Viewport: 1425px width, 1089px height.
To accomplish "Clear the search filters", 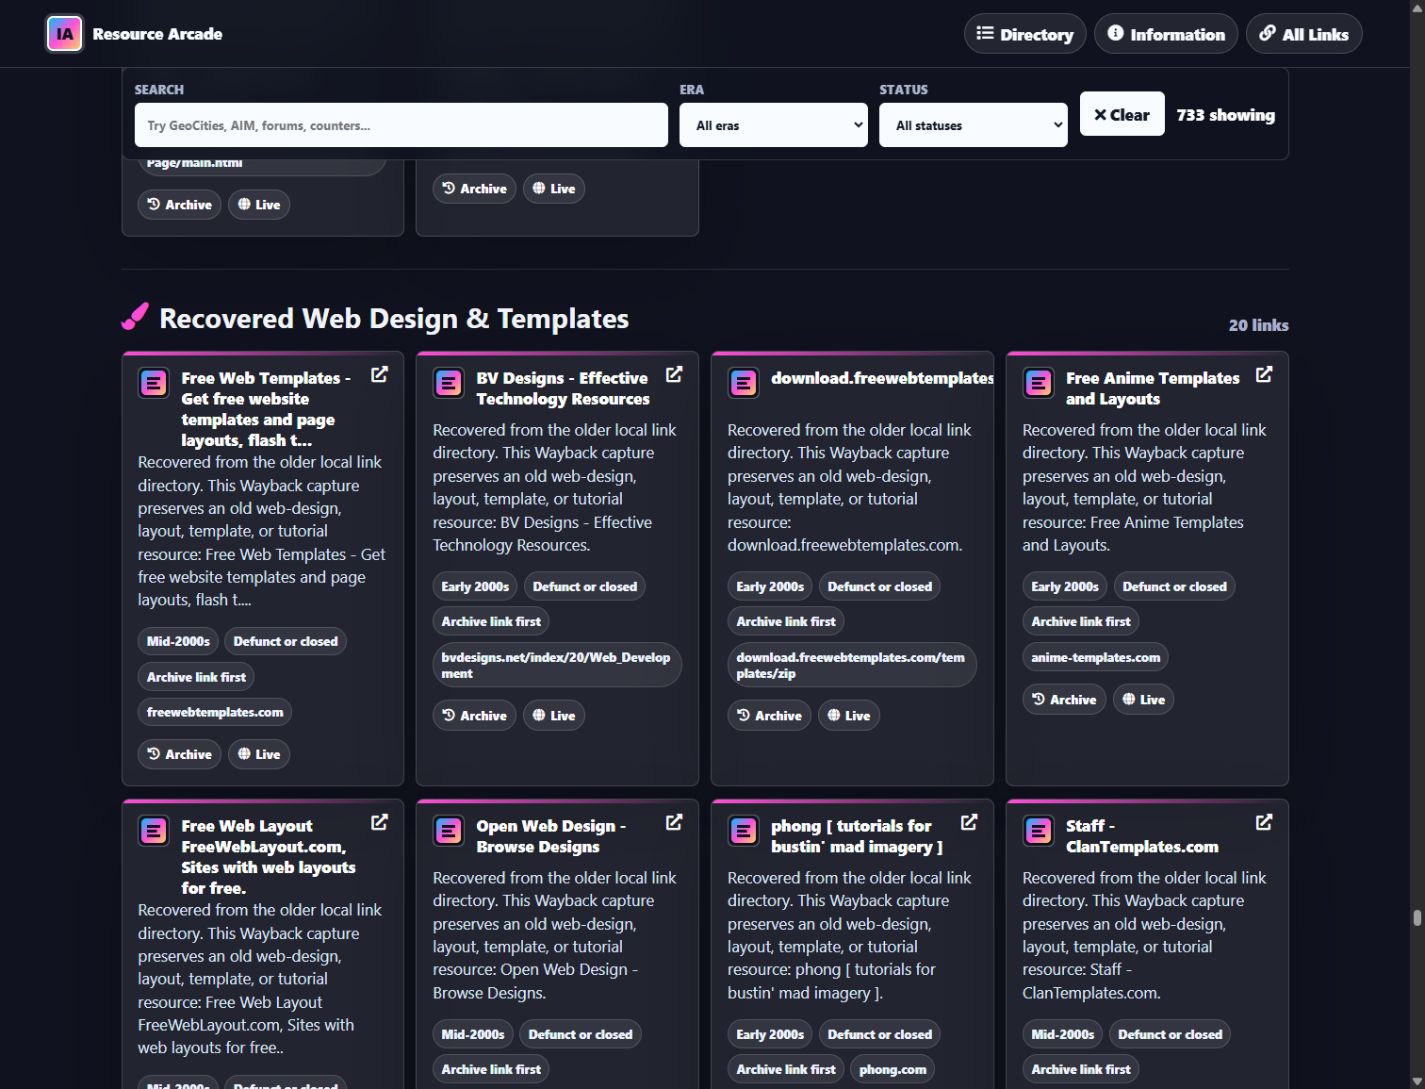I will 1122,114.
